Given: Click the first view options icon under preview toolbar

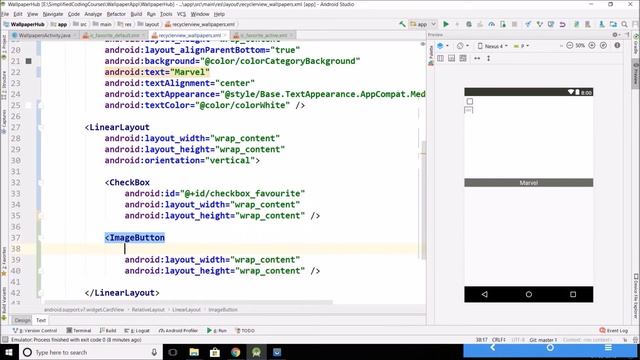Looking at the screenshot, I should pyautogui.click(x=440, y=58).
